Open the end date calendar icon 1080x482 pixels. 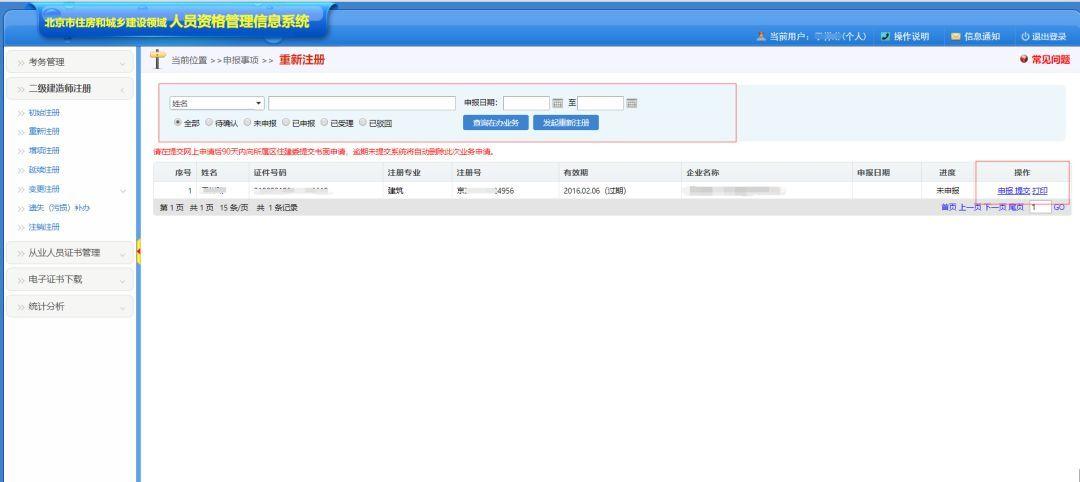[x=632, y=103]
